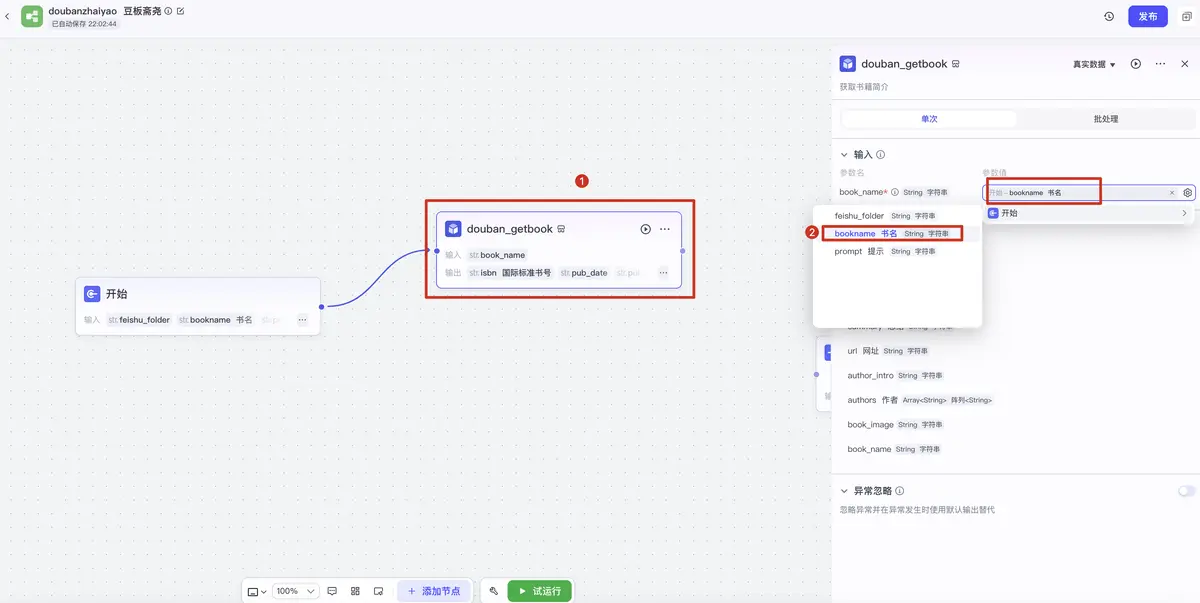Click douban_getbook node cube icon on canvas
Image resolution: width=1200 pixels, height=603 pixels.
[453, 229]
